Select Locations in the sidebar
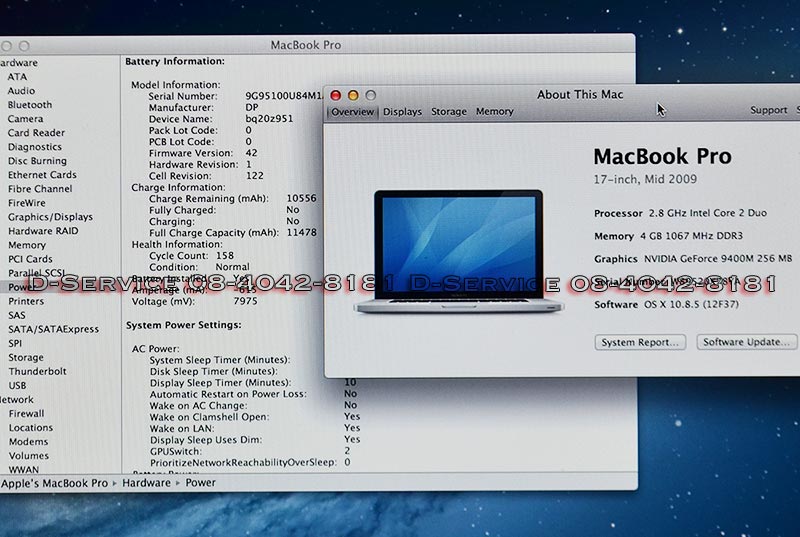 click(x=31, y=428)
